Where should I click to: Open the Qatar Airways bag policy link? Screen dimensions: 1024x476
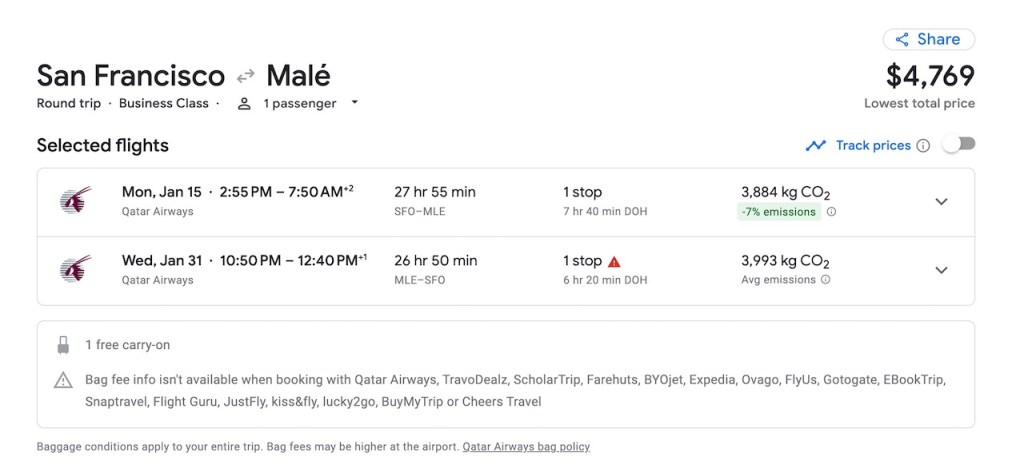pos(526,447)
